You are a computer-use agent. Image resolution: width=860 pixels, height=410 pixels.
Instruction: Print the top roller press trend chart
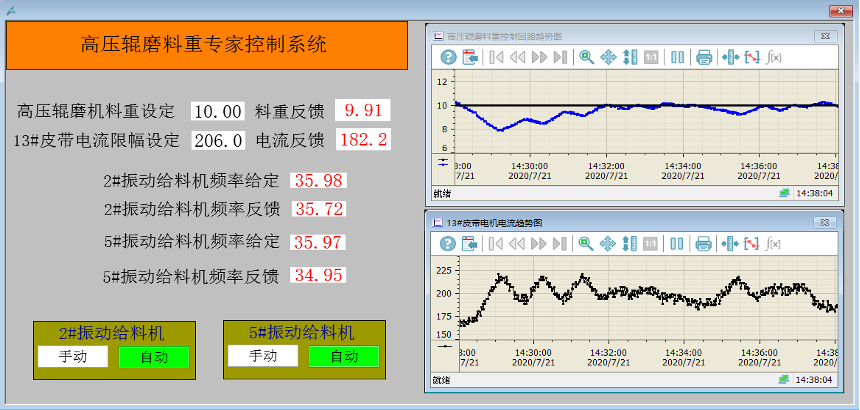tap(703, 57)
